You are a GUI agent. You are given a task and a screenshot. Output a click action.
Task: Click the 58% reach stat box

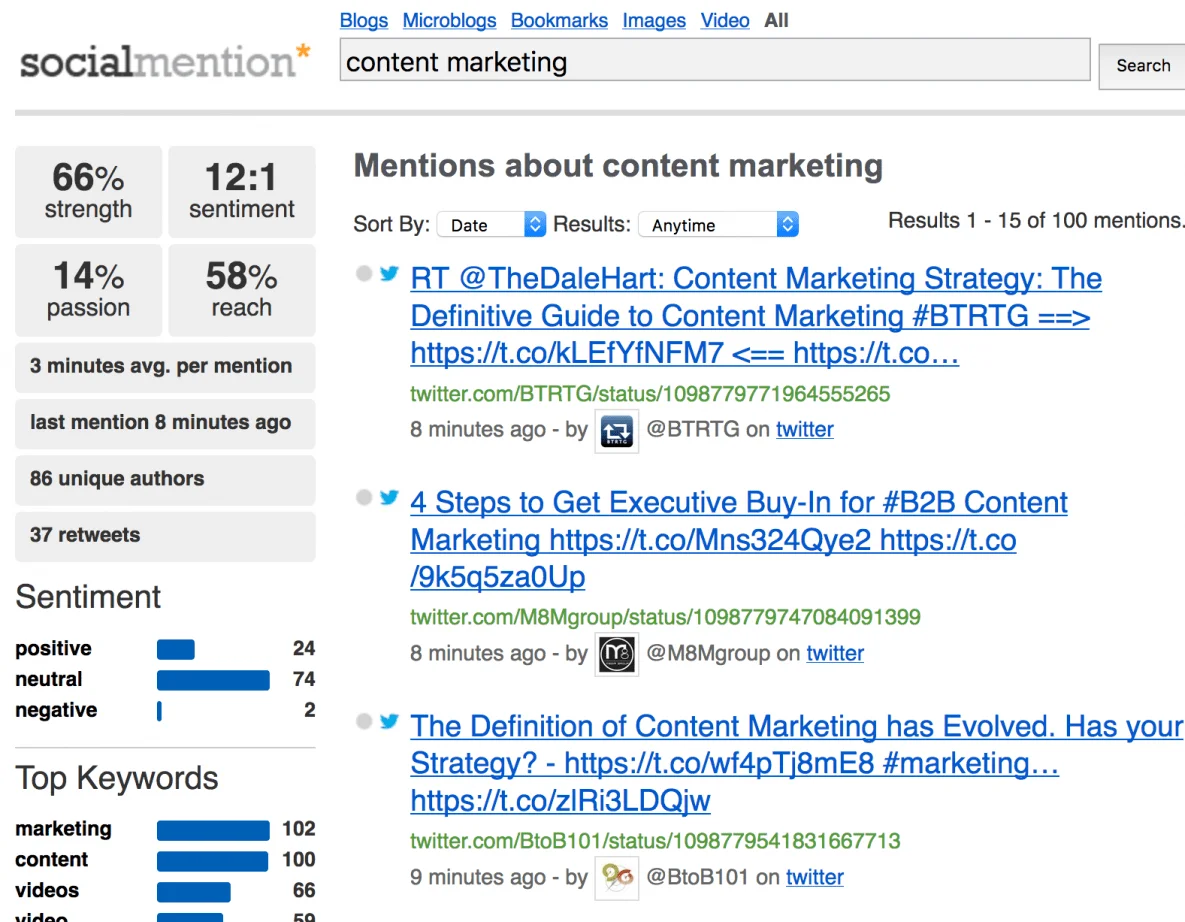coord(242,289)
